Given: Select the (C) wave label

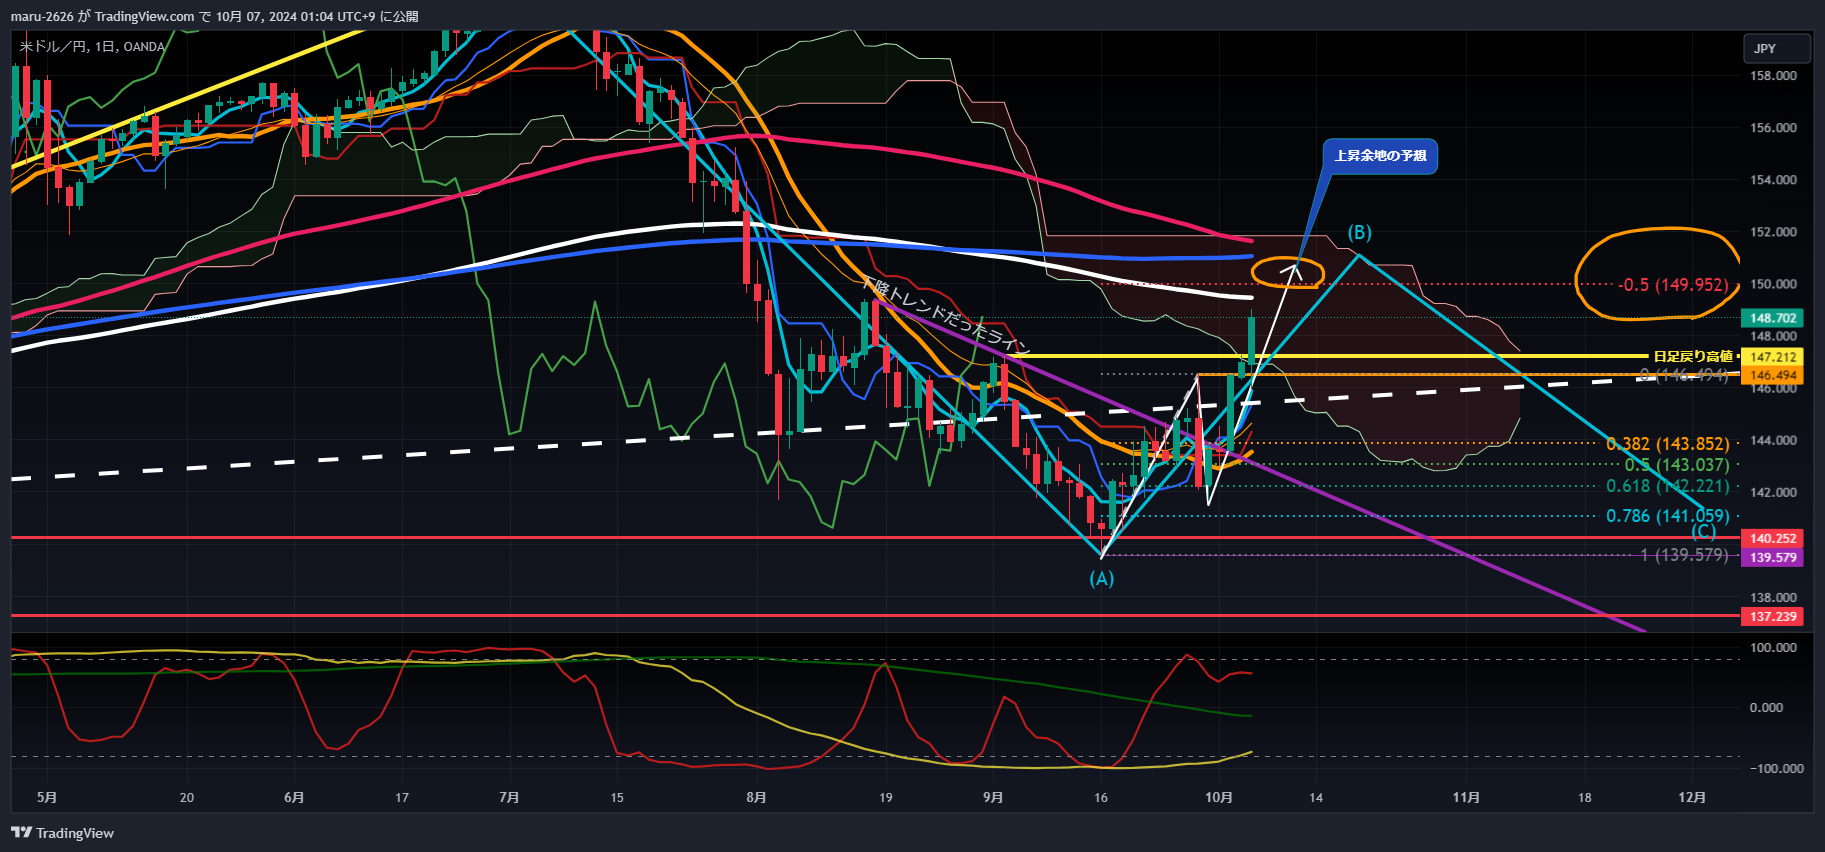Looking at the screenshot, I should (1703, 531).
